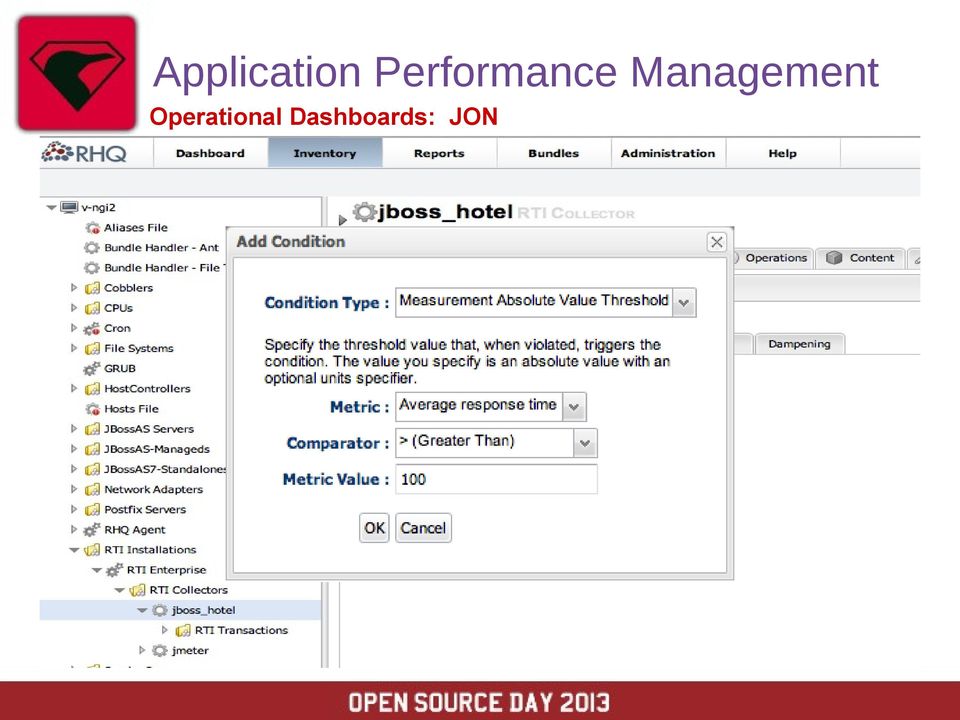Switch to the Inventory tab
The image size is (960, 720).
[324, 153]
